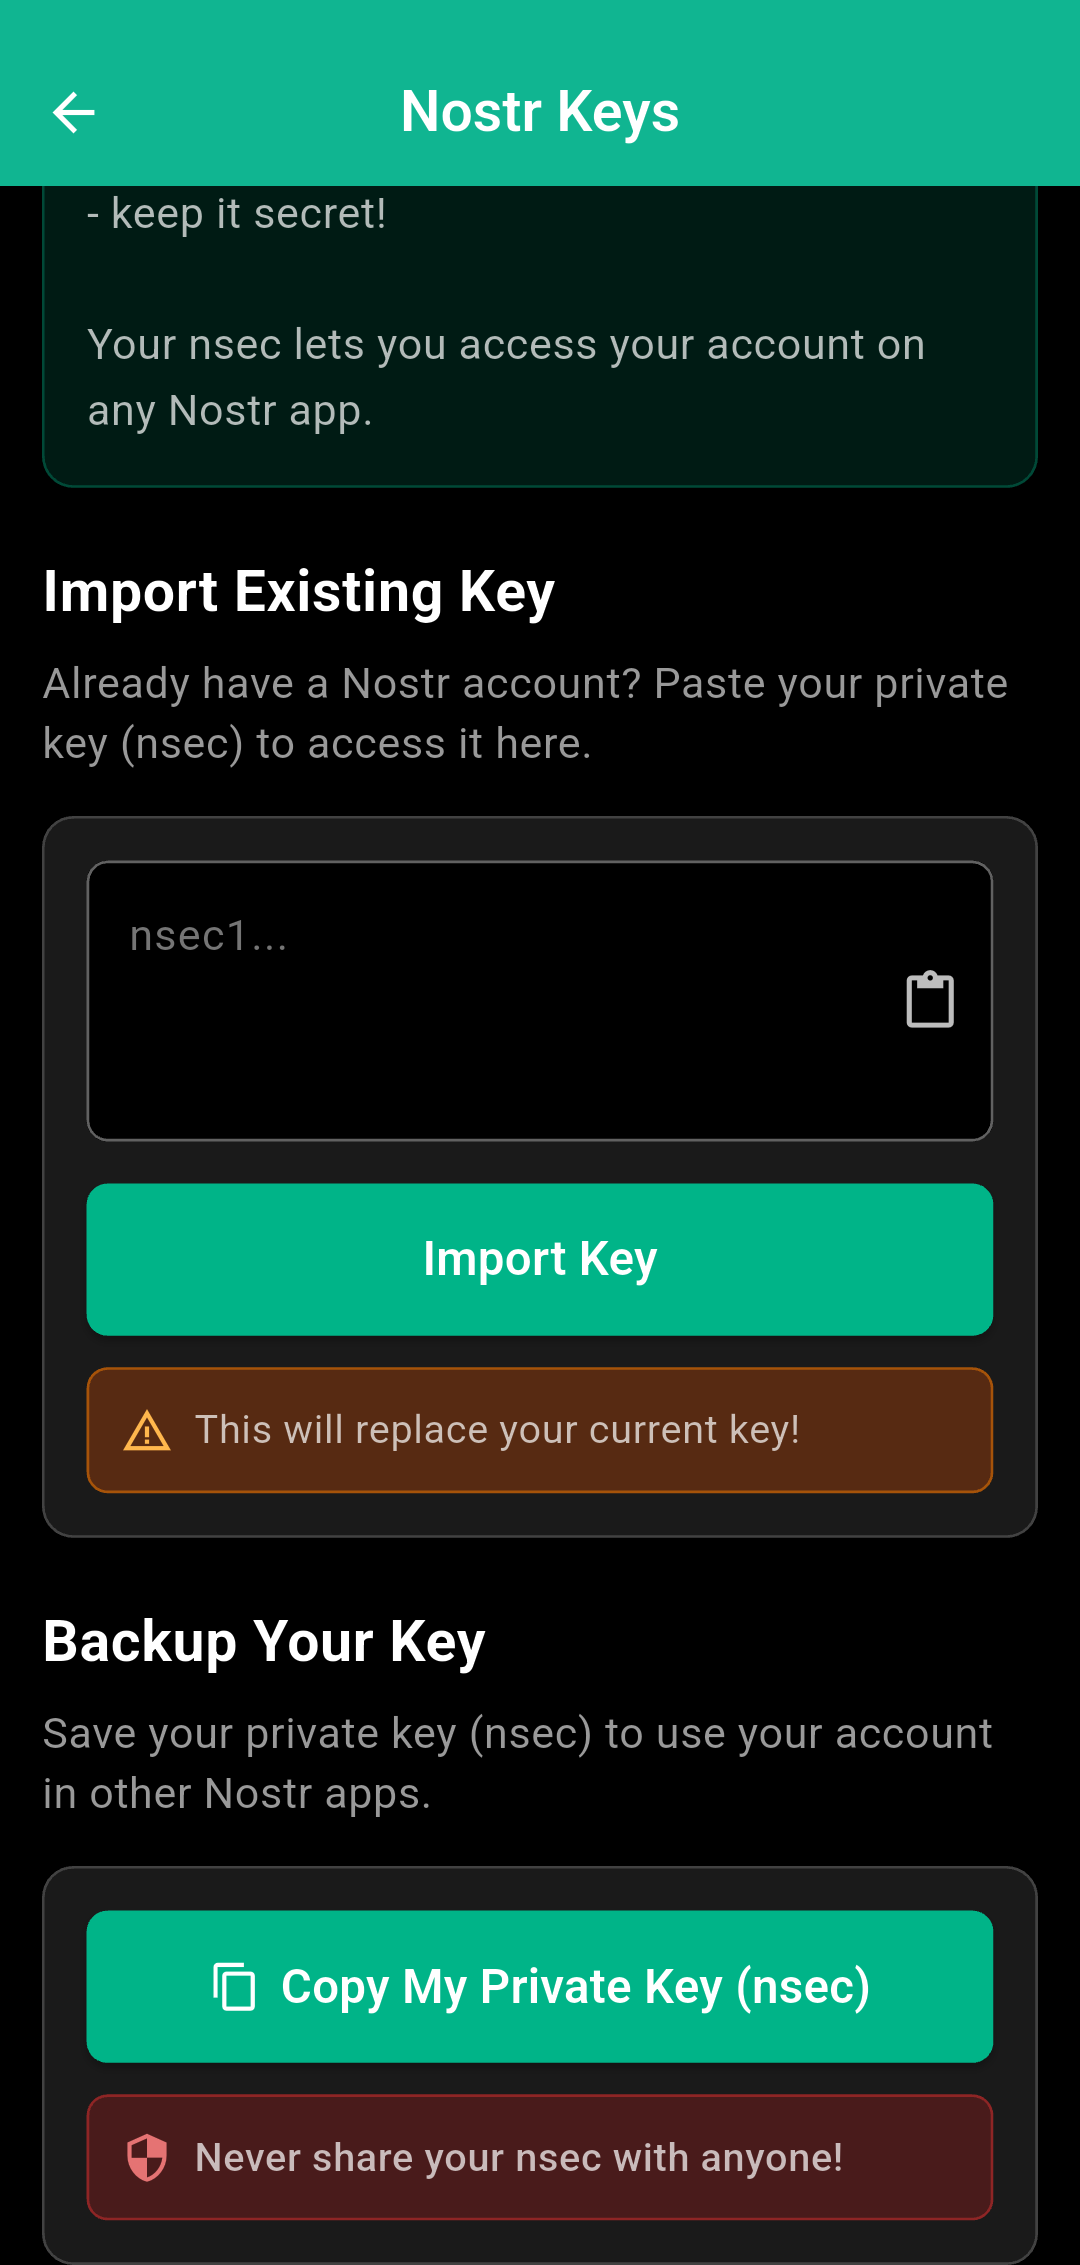Click the Backup Your Key description text
The image size is (1080, 2265).
coord(516,1762)
